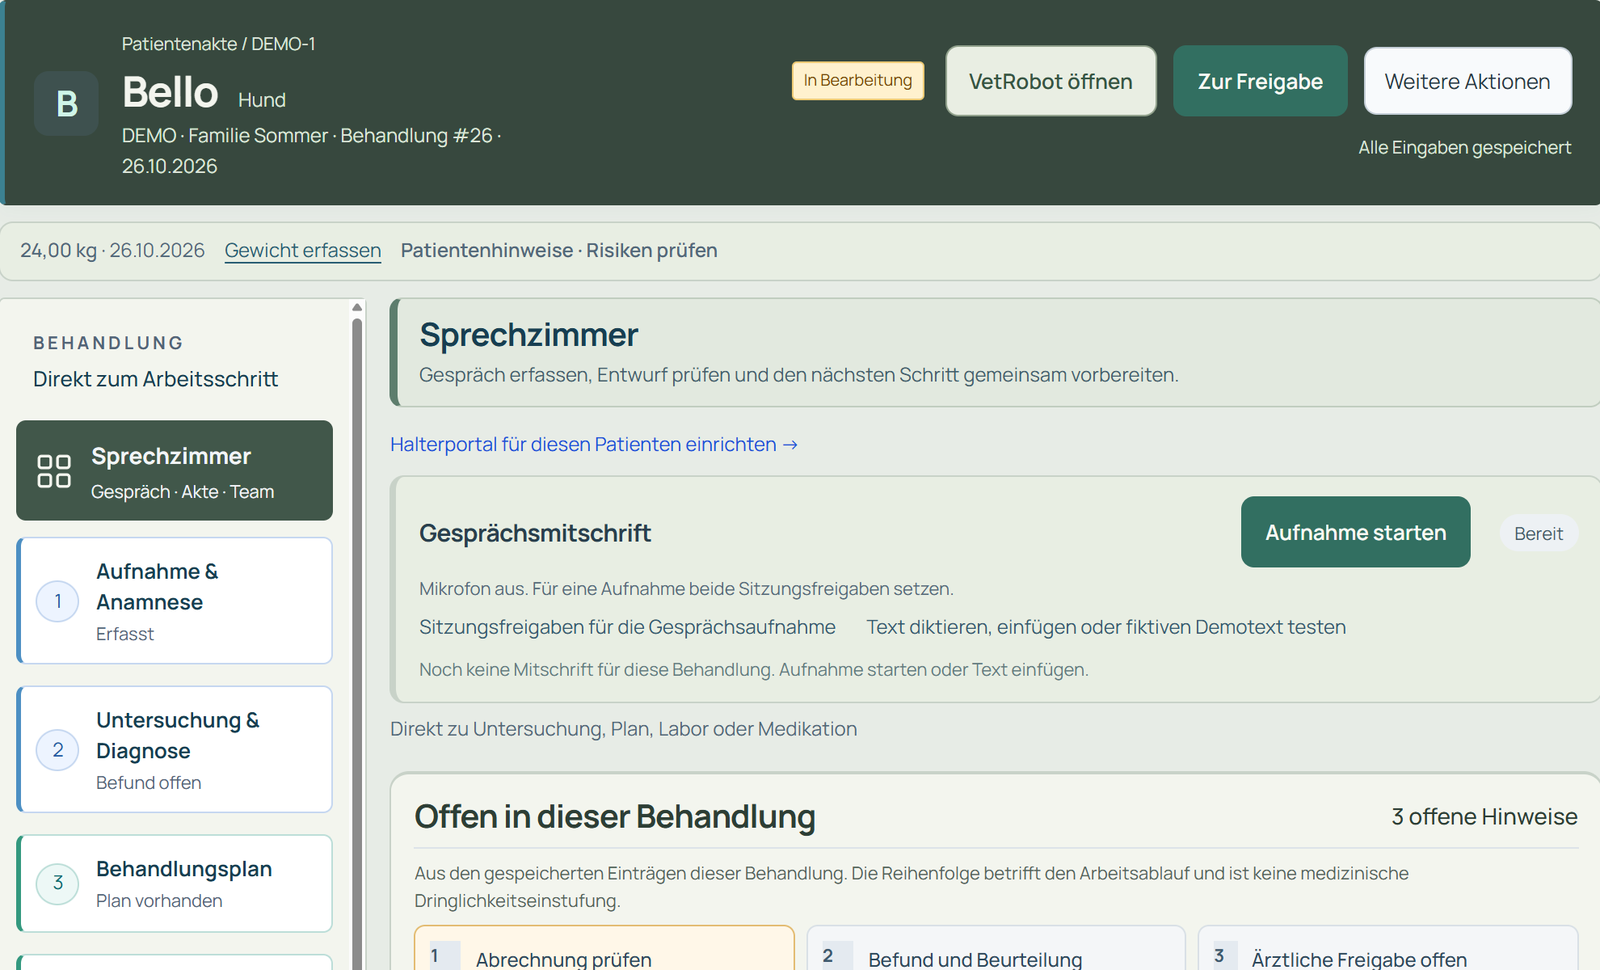Go to the Behandlungsplan step
The height and width of the screenshot is (970, 1600).
[x=175, y=884]
